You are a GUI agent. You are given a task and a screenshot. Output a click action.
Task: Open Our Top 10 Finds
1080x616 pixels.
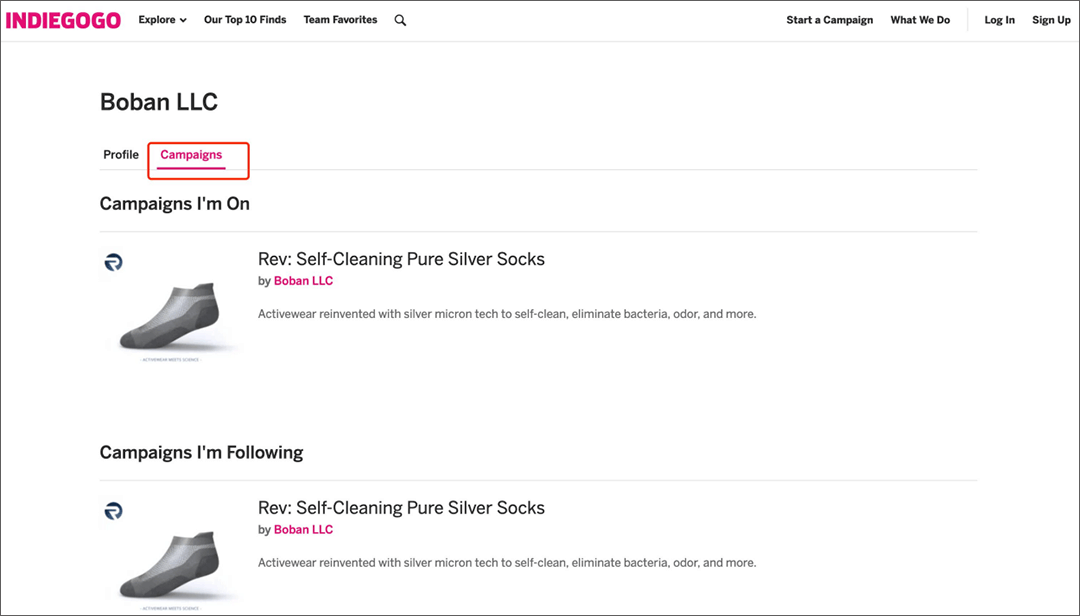[x=245, y=20]
